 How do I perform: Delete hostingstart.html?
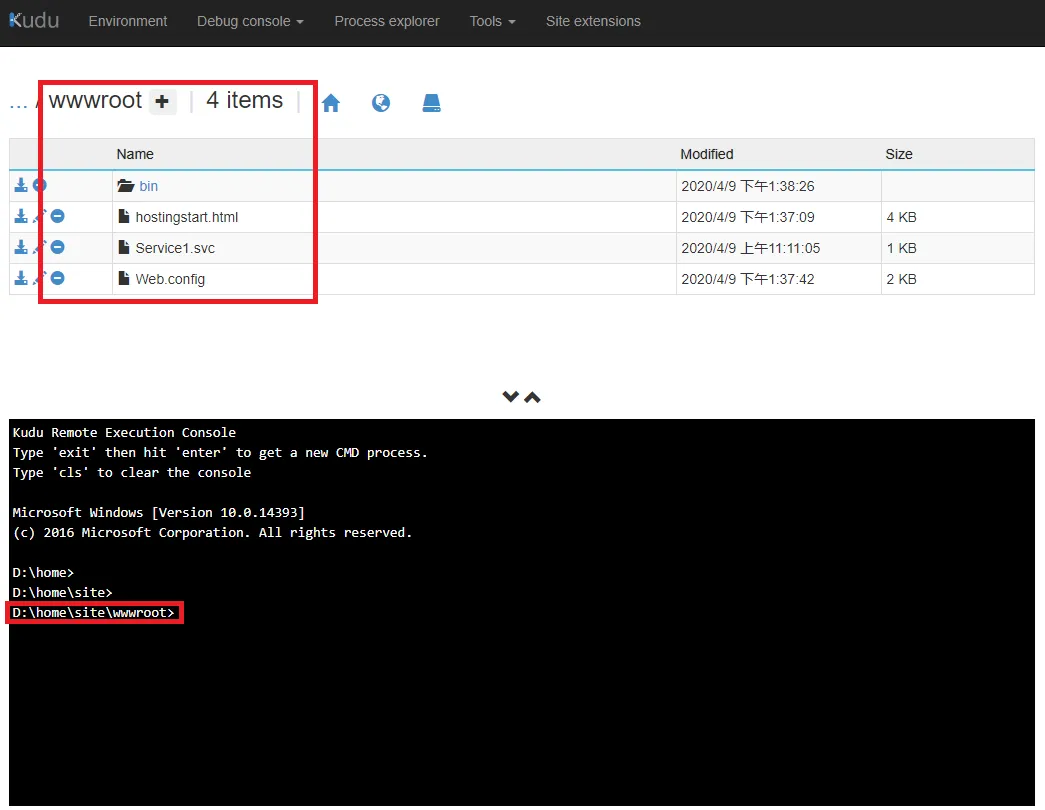click(x=58, y=216)
